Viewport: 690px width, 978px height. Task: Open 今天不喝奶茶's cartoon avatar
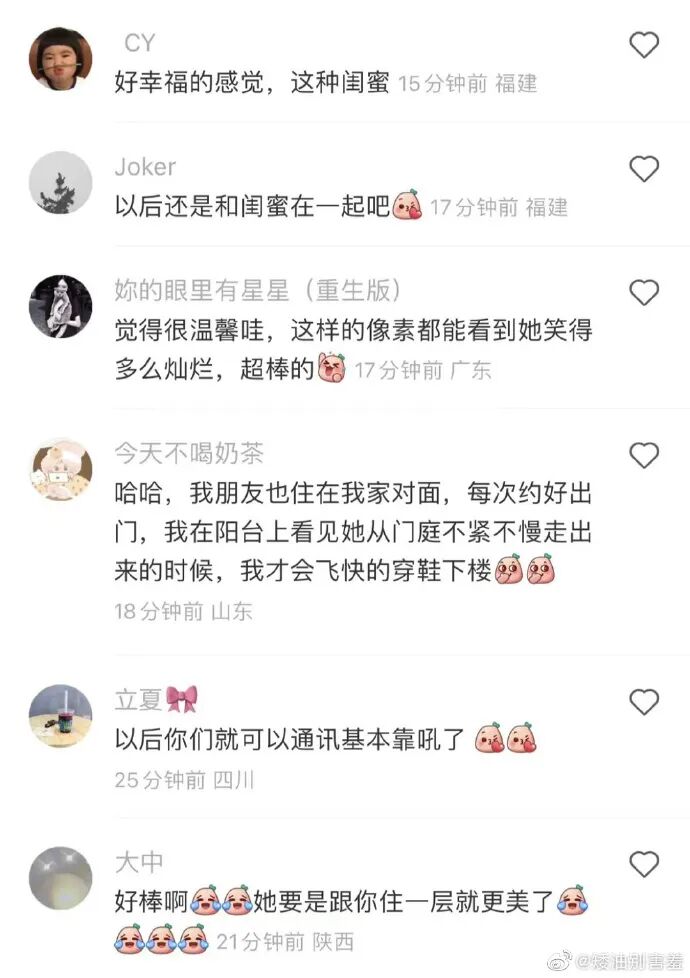click(61, 469)
